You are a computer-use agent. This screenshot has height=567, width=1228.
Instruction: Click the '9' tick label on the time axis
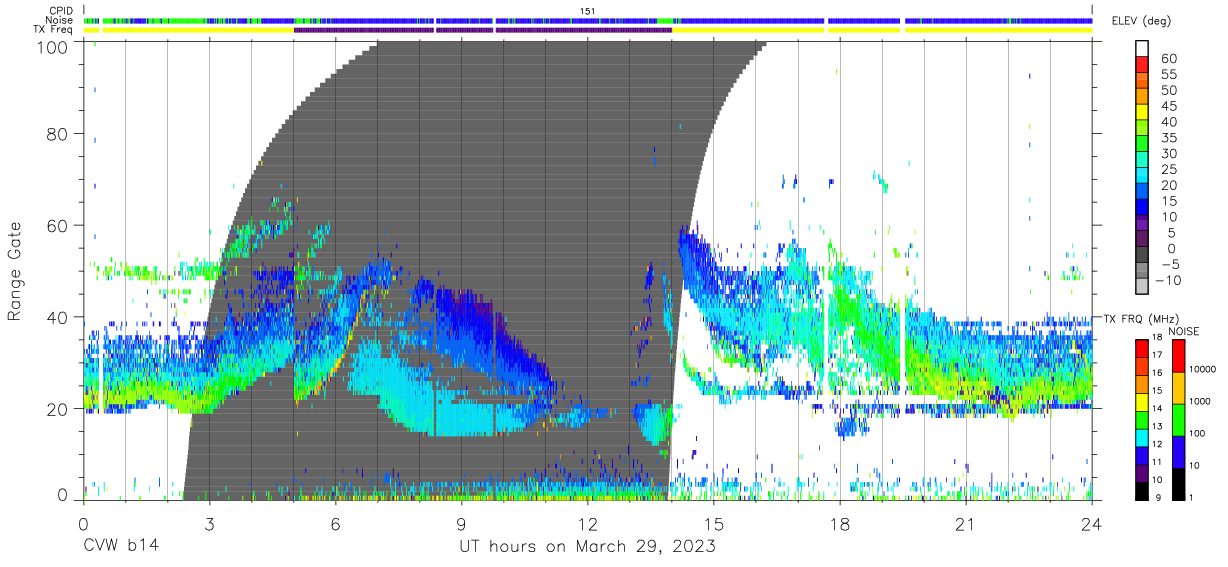click(461, 524)
